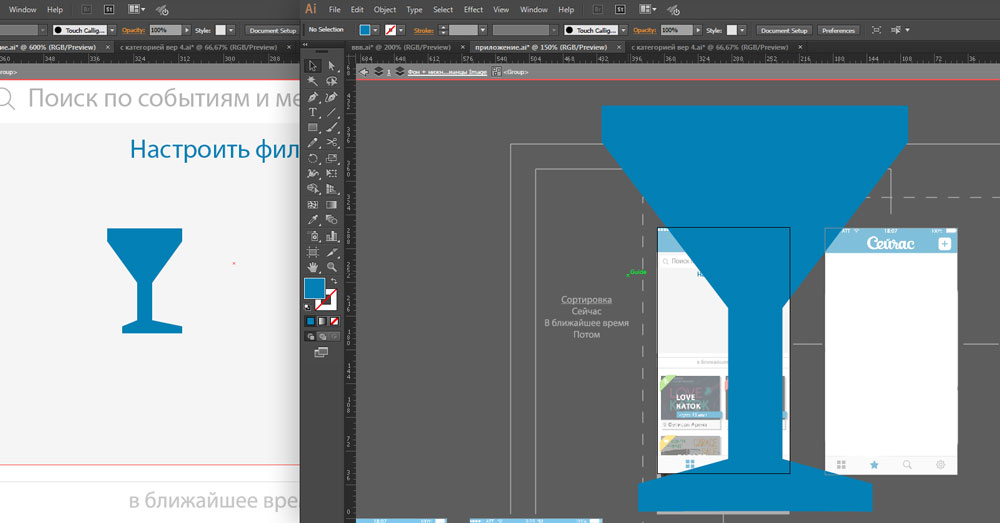Open the Style dropdown in left window
This screenshot has height=523, width=1000.
coord(231,30)
